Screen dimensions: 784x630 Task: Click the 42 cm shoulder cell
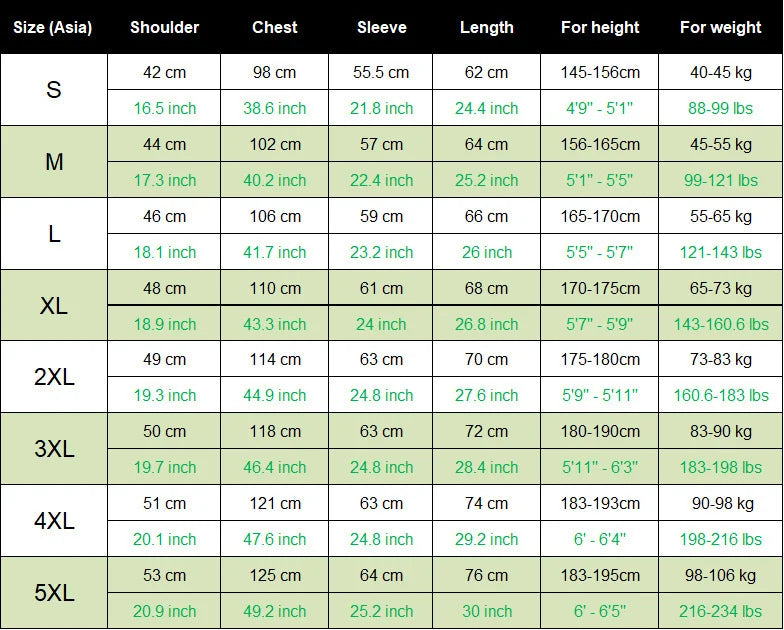click(x=164, y=72)
